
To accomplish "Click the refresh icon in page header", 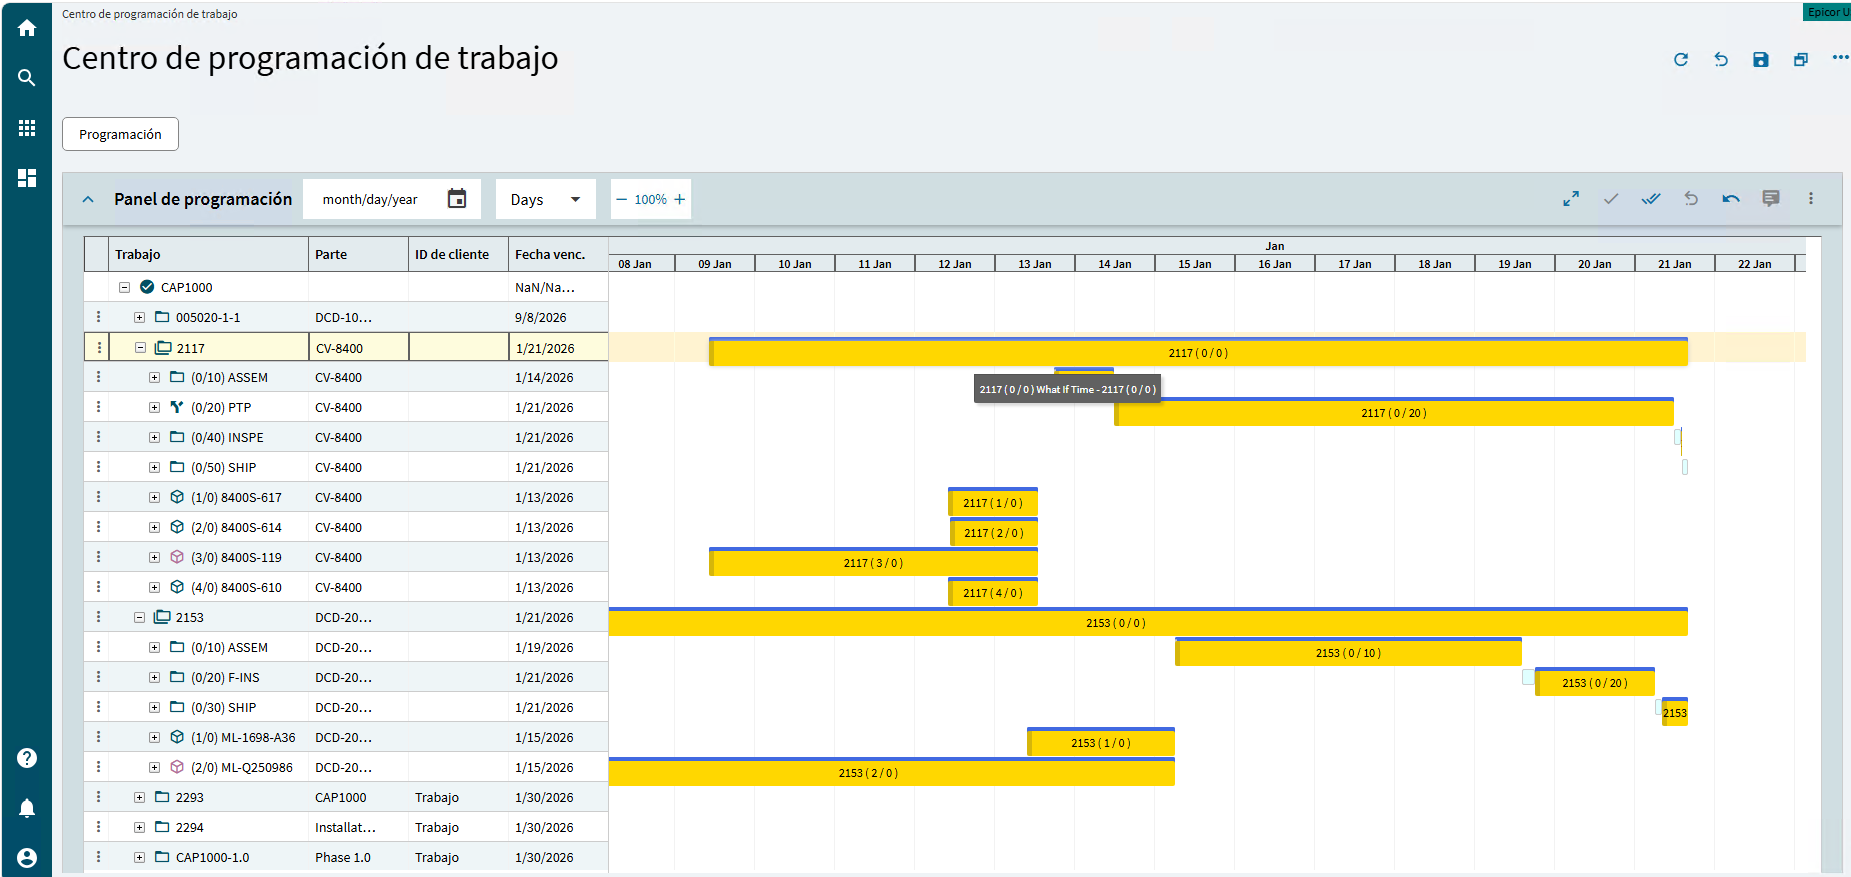I will 1681,60.
